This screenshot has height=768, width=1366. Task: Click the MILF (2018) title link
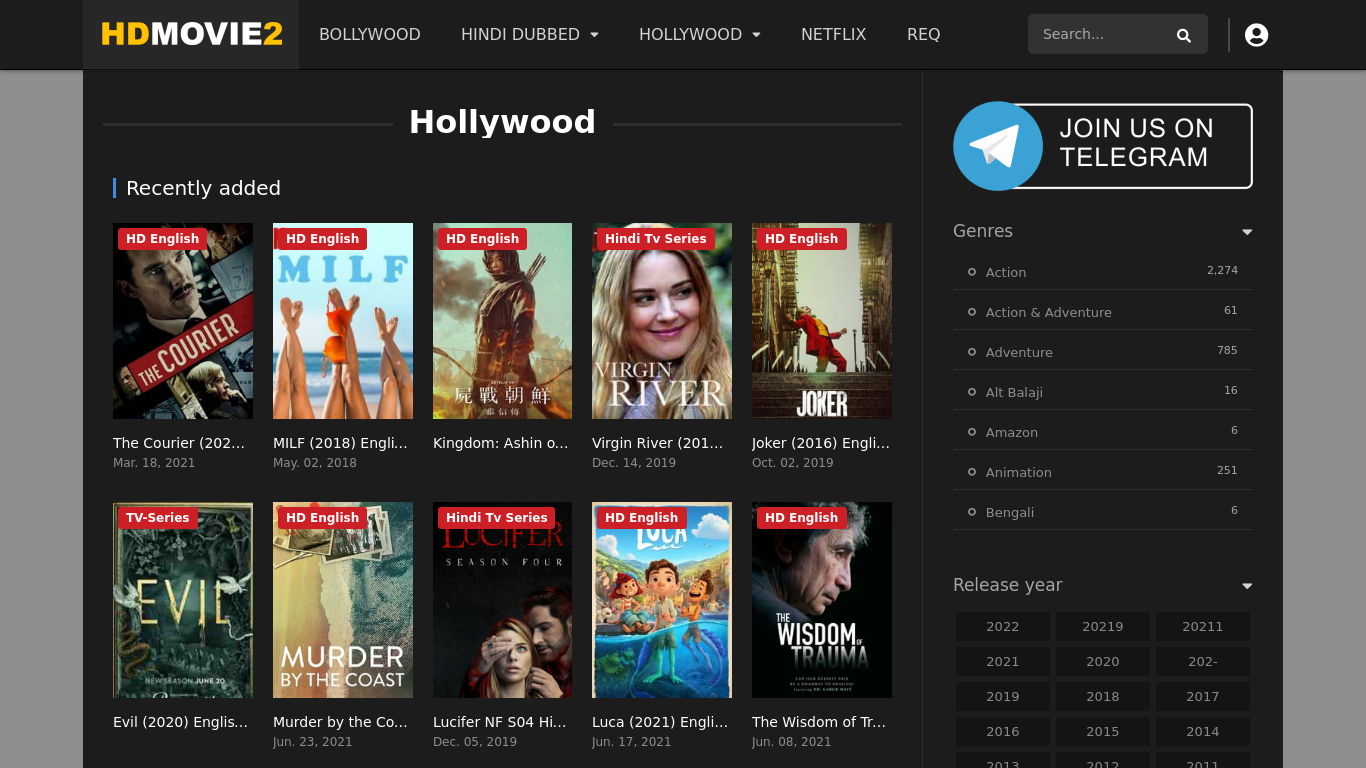point(340,443)
